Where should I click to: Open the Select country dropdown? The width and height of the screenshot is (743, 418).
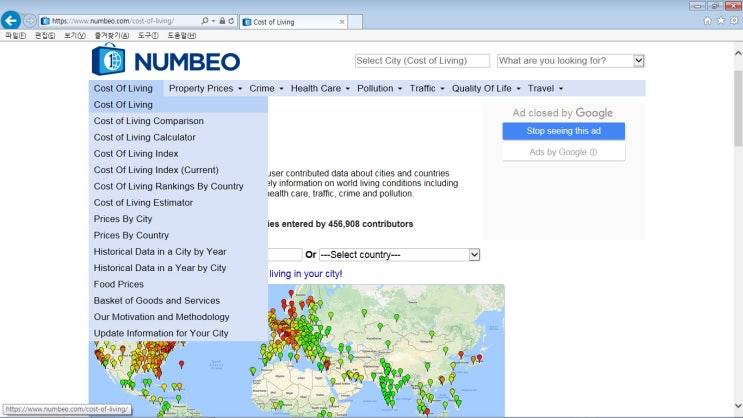tap(399, 255)
